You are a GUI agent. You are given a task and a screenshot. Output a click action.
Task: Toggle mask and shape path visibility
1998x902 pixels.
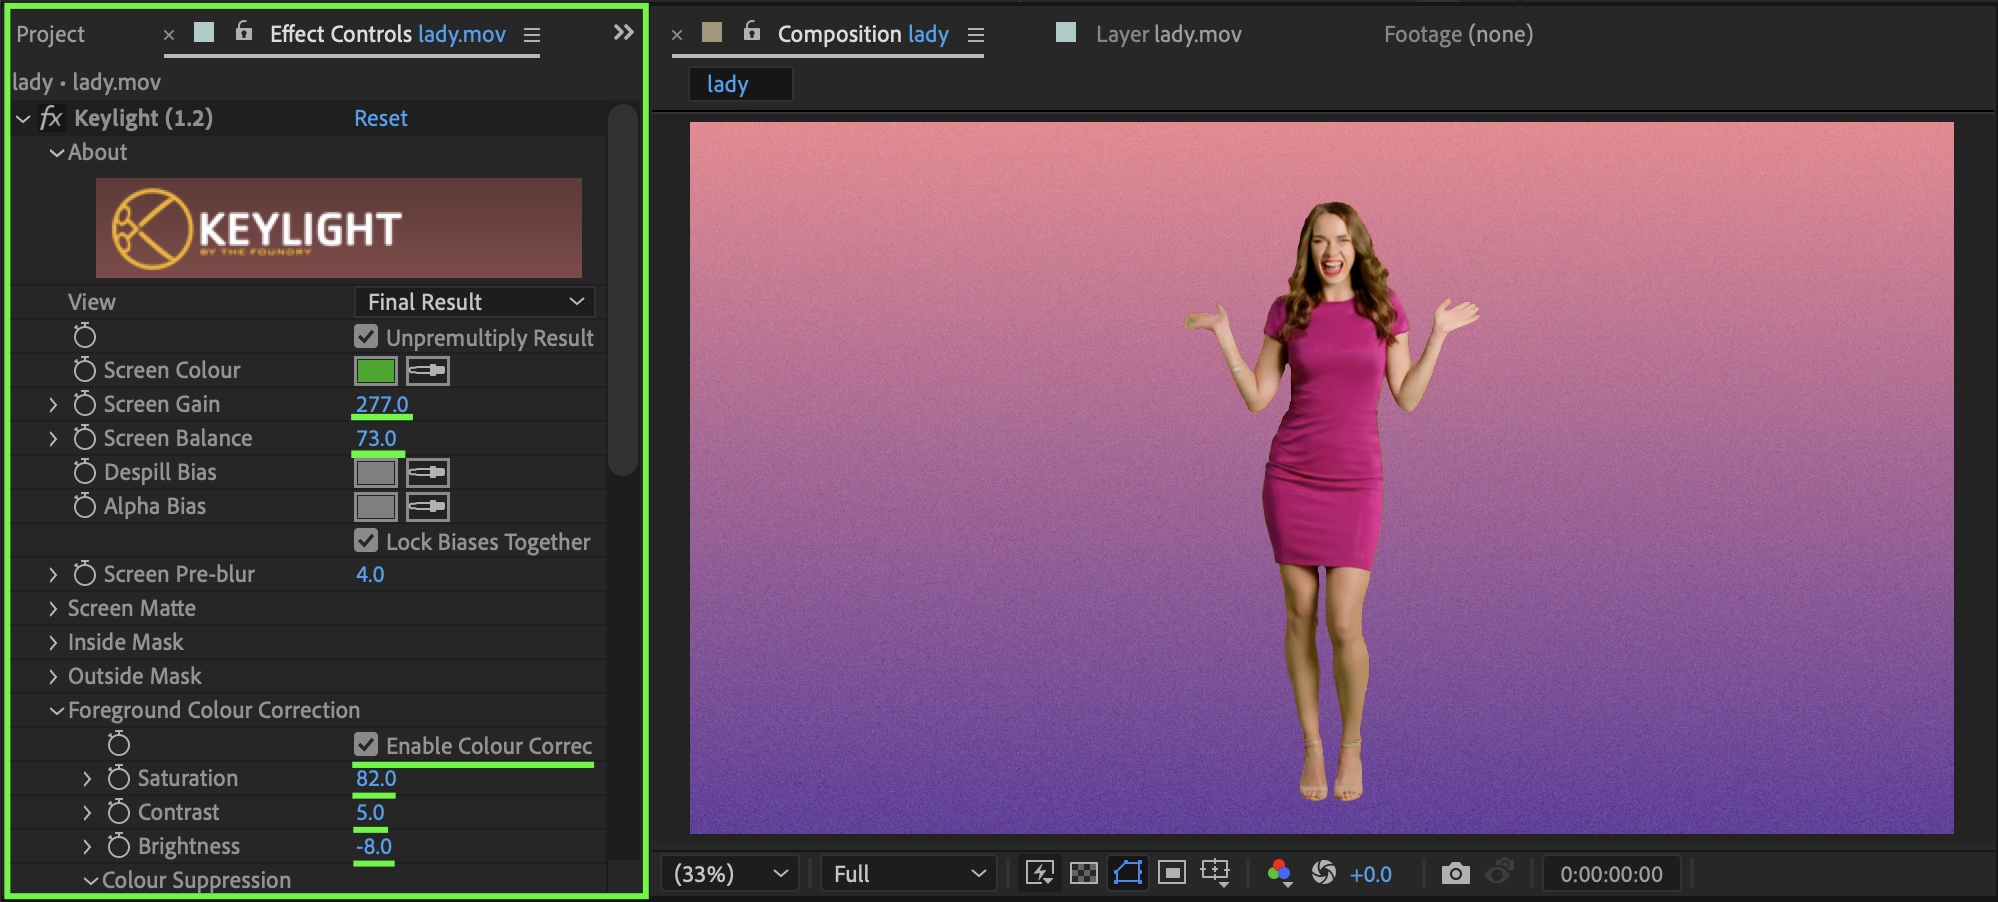coord(1127,873)
